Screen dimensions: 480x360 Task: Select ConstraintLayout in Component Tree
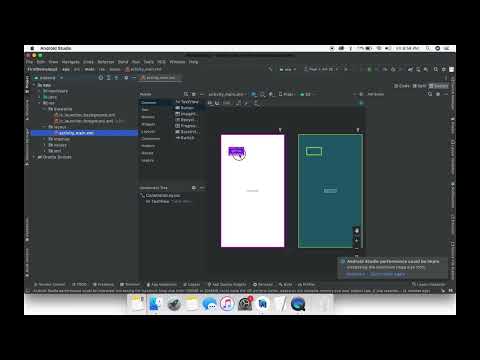[x=160, y=196]
